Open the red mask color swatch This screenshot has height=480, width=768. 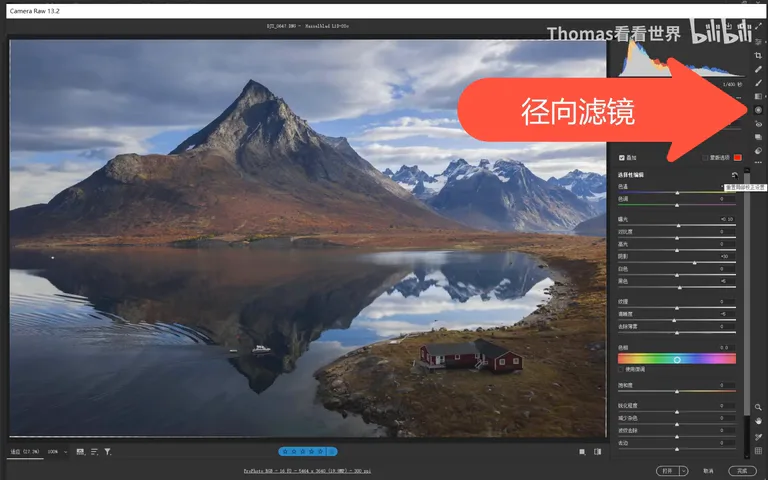(737, 158)
